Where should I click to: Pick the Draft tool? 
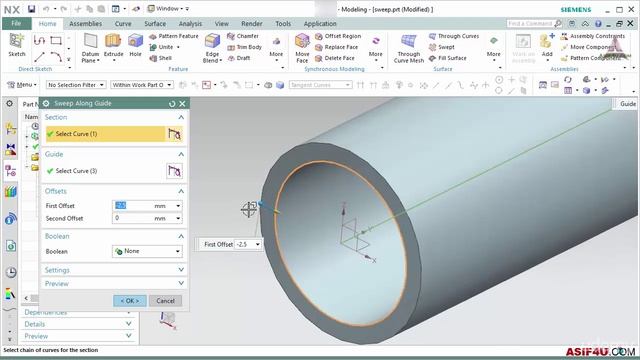click(239, 58)
